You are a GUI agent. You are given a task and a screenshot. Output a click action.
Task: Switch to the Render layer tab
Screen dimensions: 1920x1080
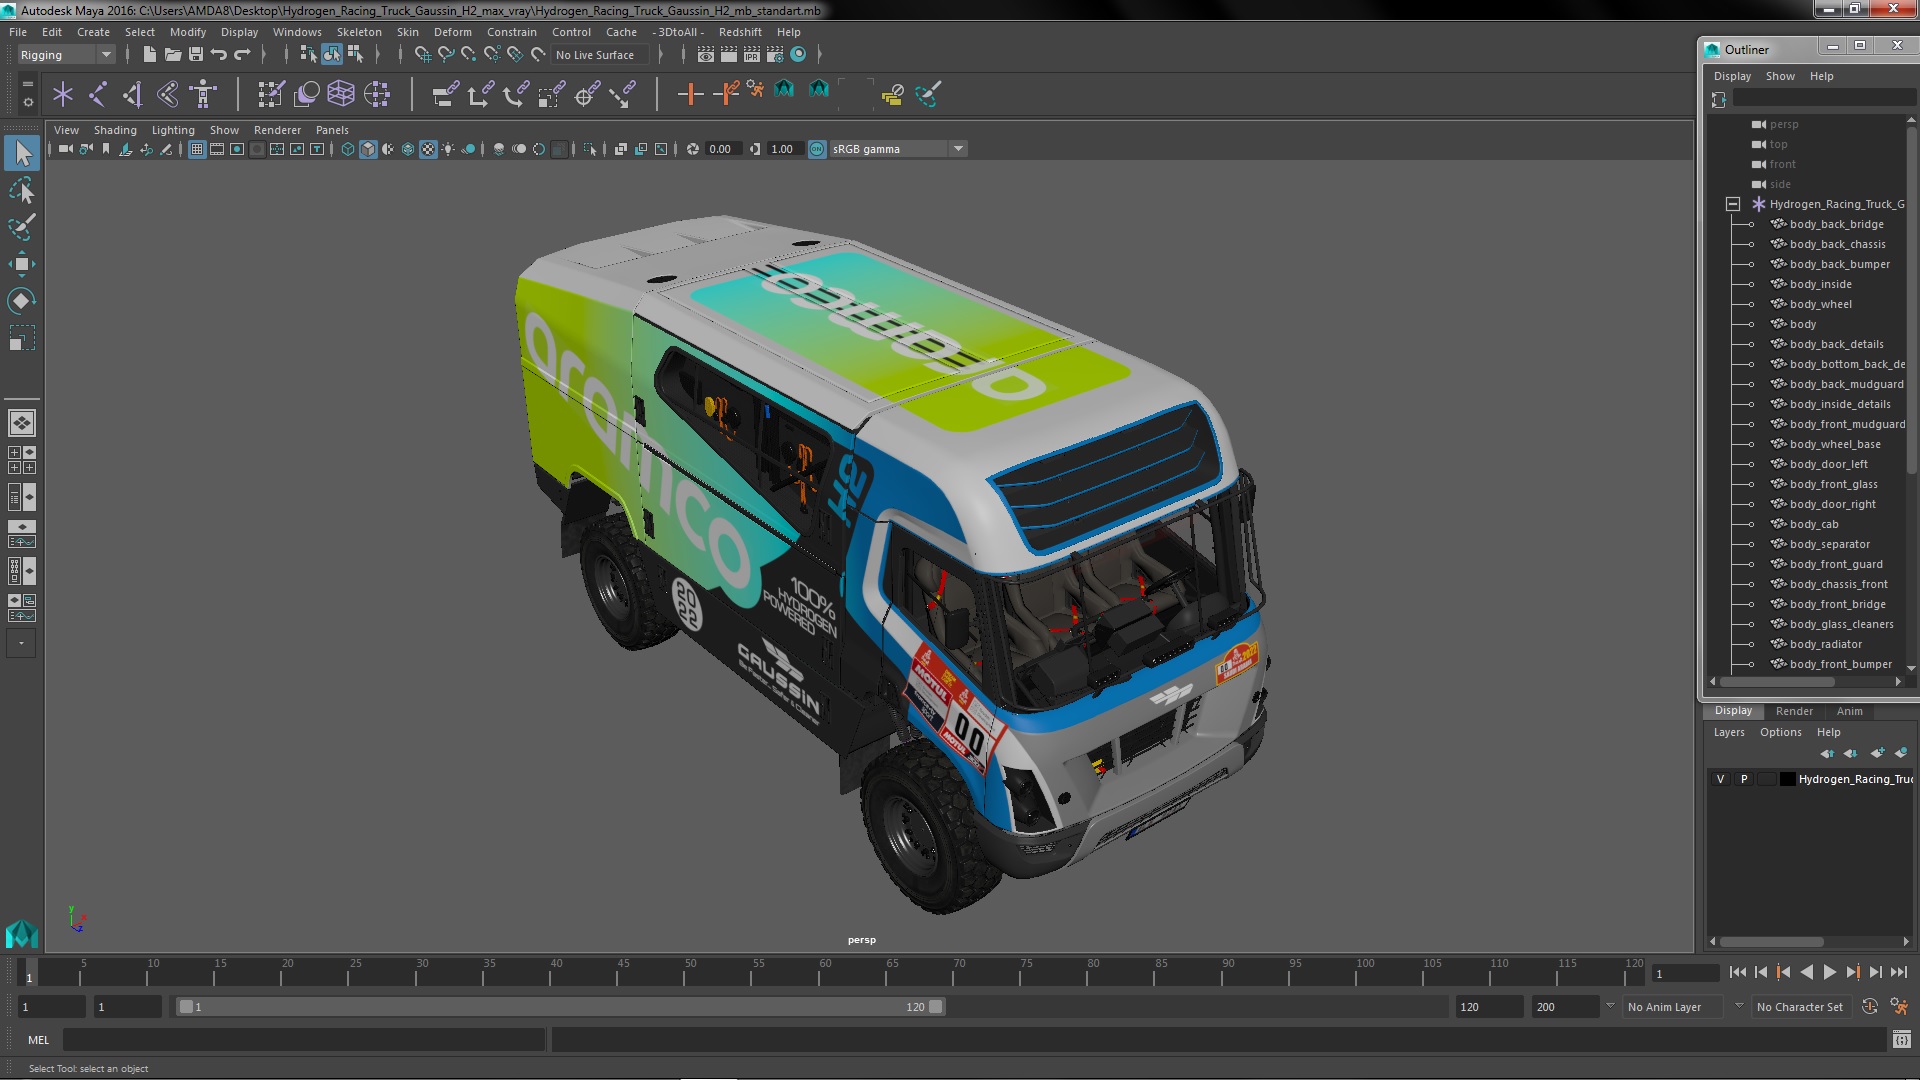1794,711
